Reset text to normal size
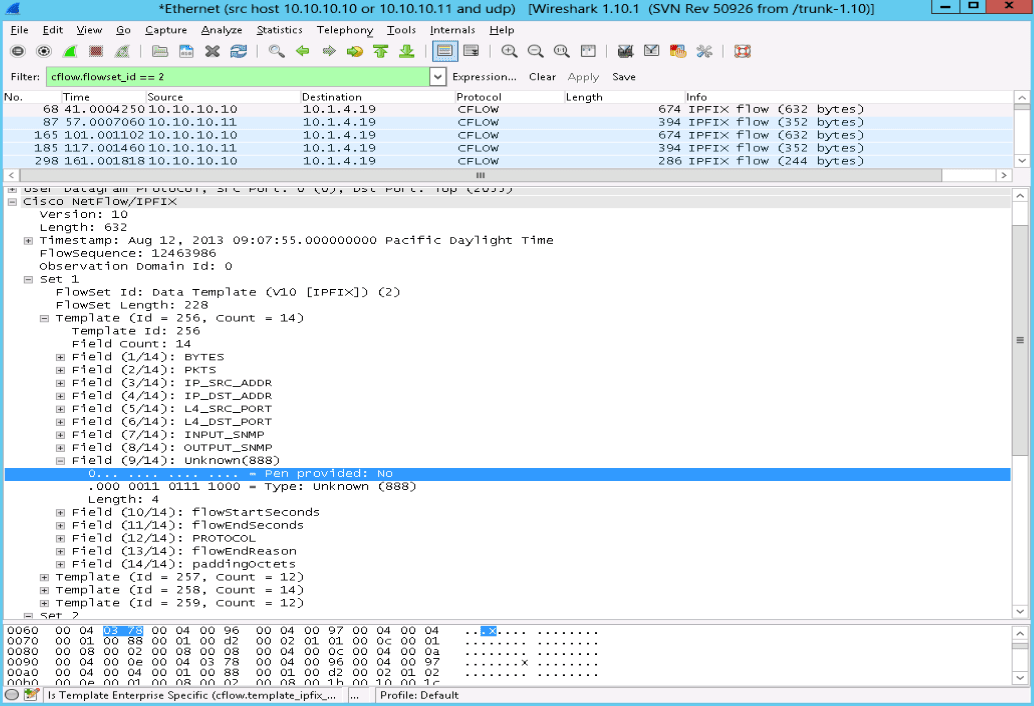1034x706 pixels. coord(562,51)
